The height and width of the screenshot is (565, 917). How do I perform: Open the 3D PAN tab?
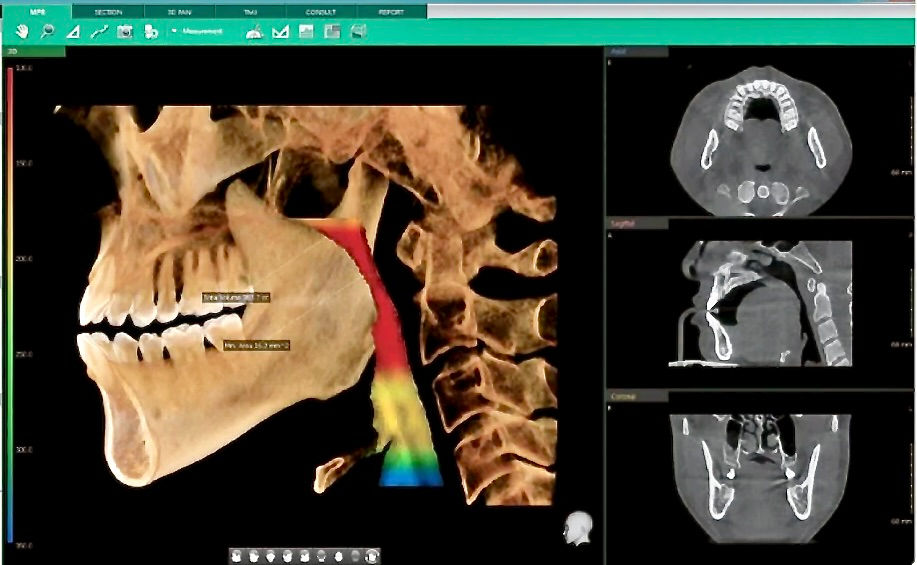pyautogui.click(x=180, y=12)
